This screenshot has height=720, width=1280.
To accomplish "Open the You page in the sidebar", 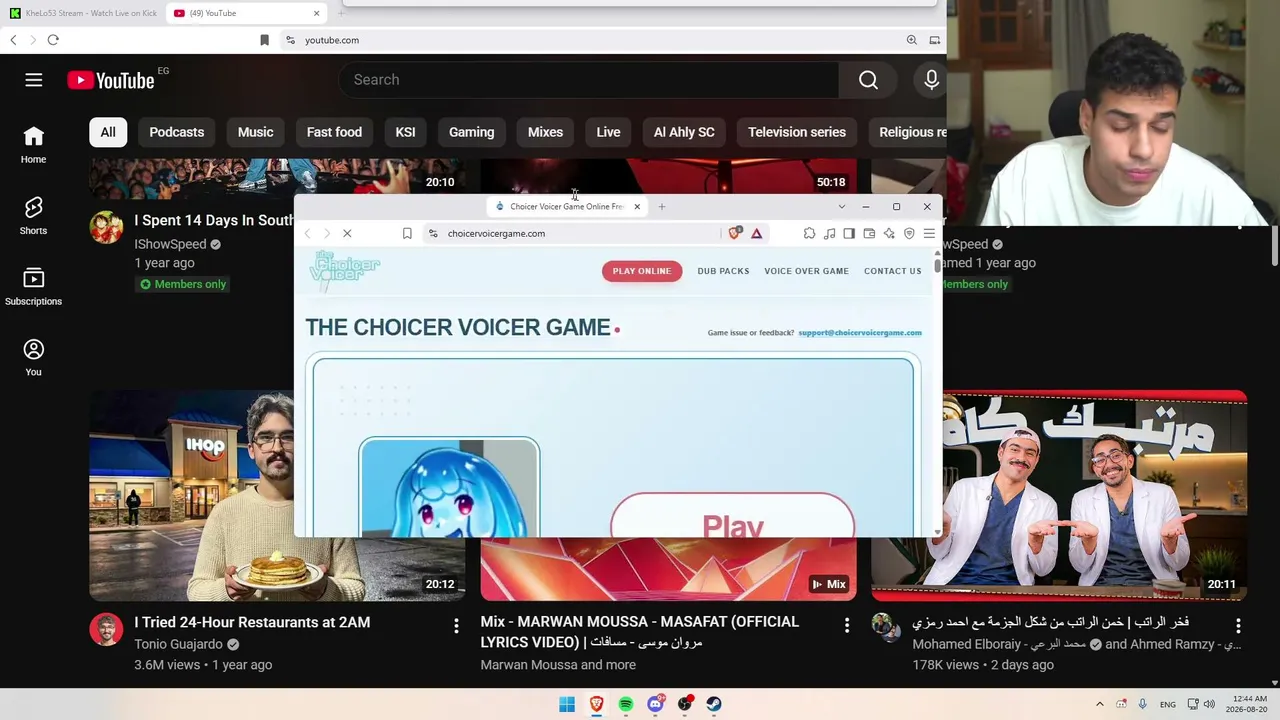I will (33, 358).
